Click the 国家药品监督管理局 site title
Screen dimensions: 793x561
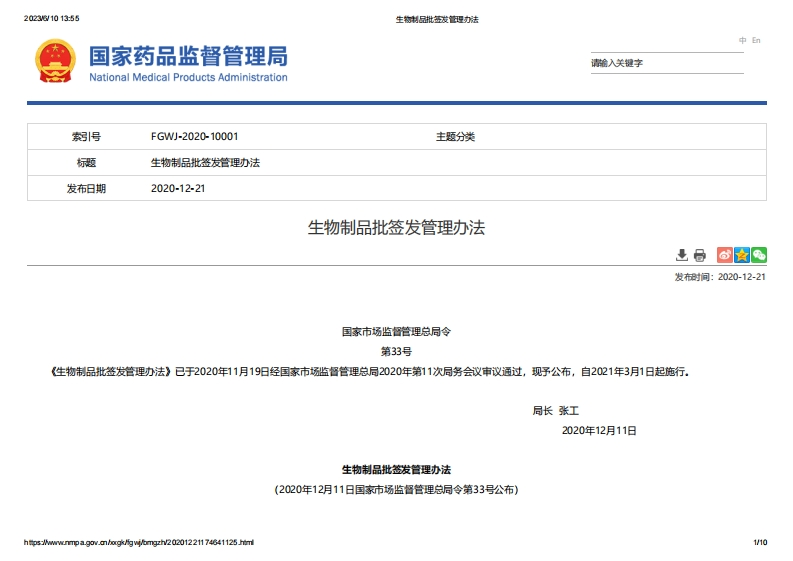pos(188,55)
